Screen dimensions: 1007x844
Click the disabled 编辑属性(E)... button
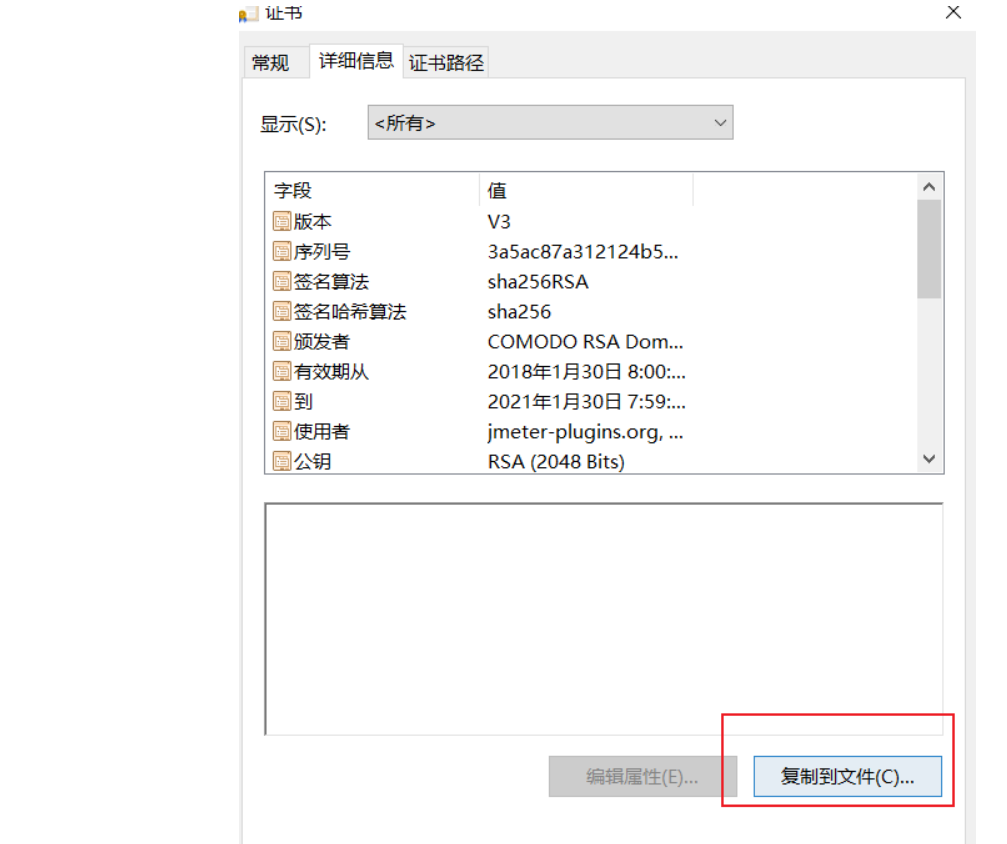coord(642,777)
